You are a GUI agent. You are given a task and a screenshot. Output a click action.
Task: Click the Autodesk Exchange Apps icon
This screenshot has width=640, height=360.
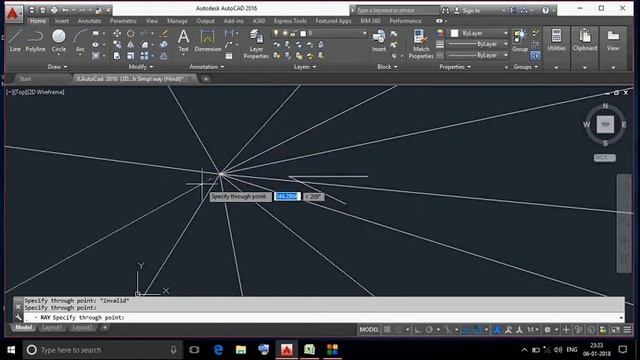click(x=513, y=10)
